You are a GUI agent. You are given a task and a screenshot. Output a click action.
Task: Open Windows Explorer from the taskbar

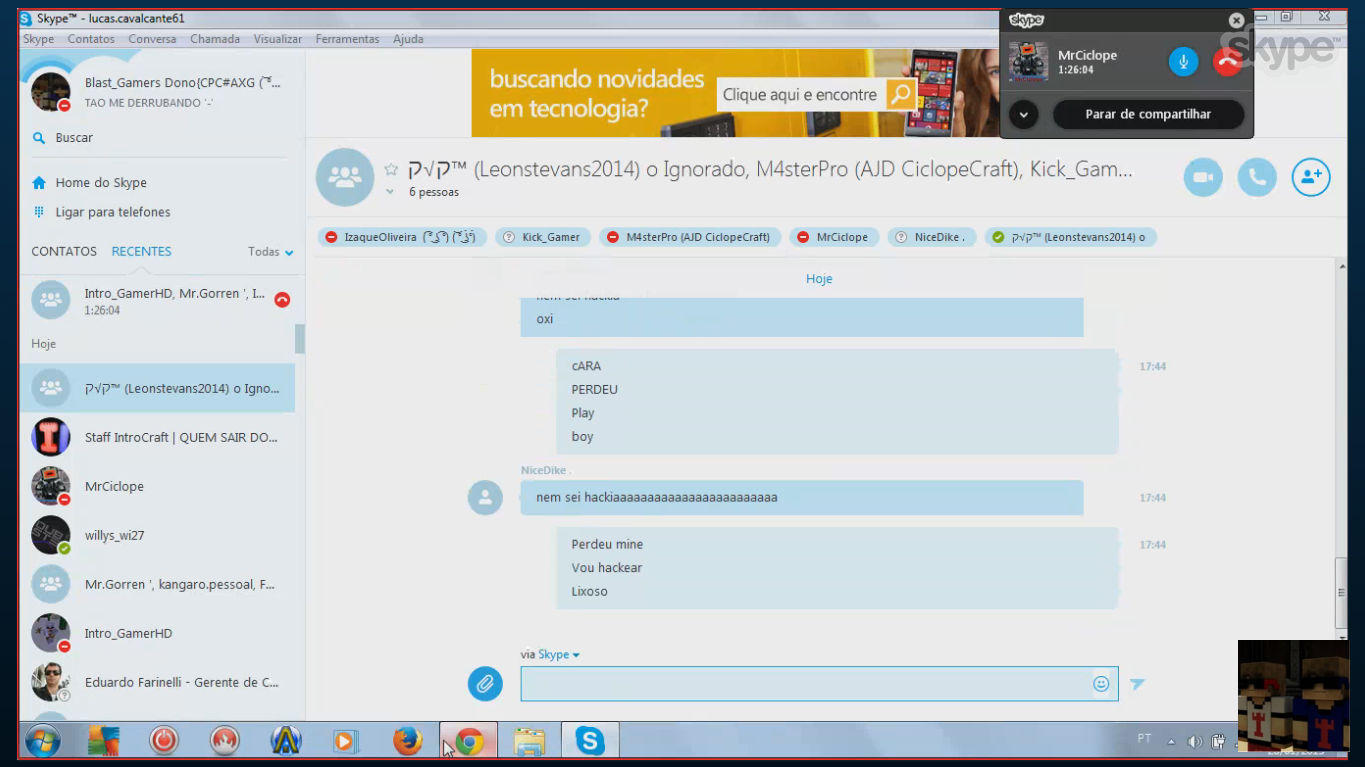point(529,741)
